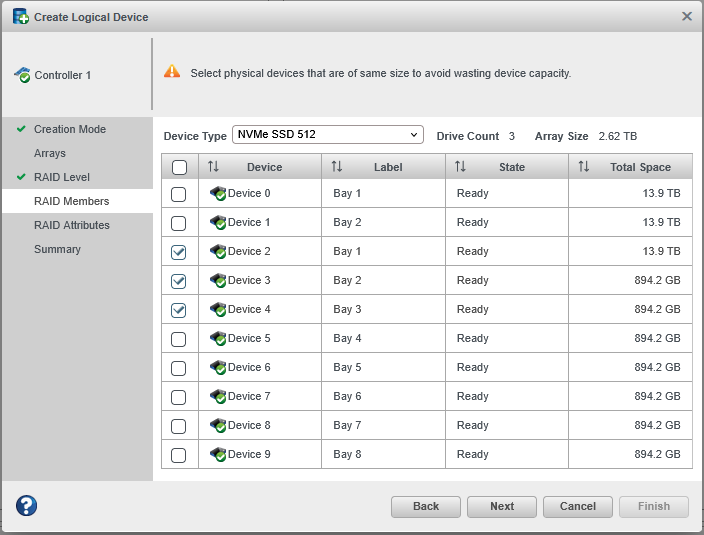This screenshot has width=704, height=535.
Task: Click the sort arrows in Device column
Action: (214, 167)
